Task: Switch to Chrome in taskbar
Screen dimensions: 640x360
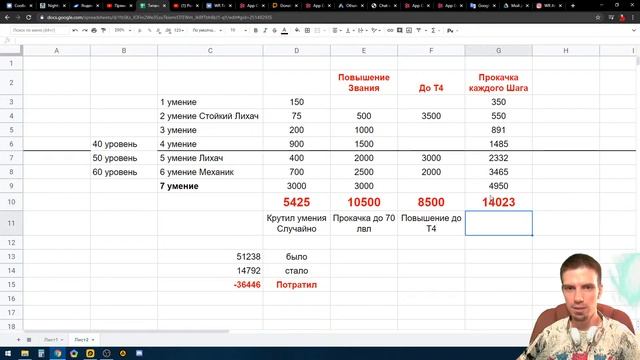Action: [x=58, y=353]
